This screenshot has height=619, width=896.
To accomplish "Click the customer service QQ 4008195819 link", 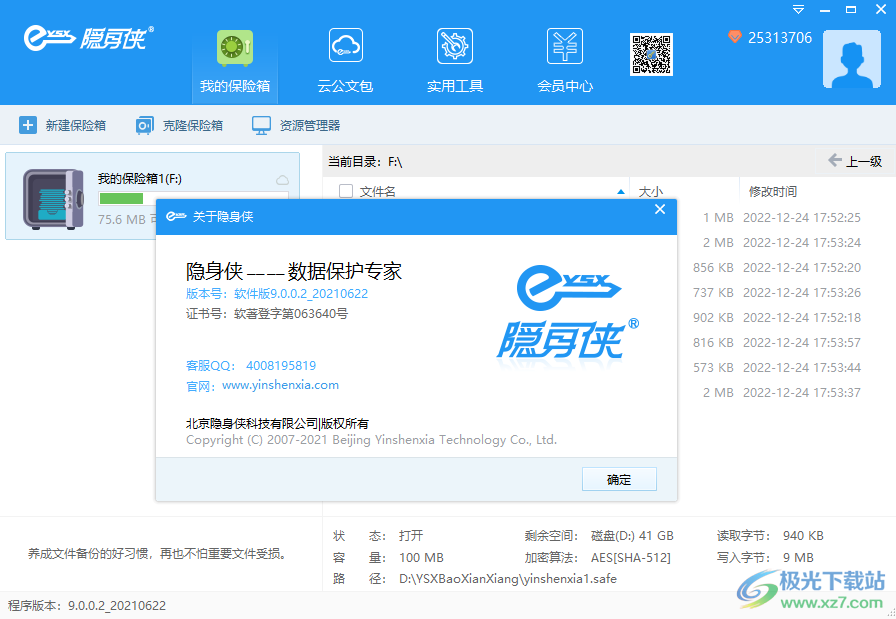I will pos(280,365).
